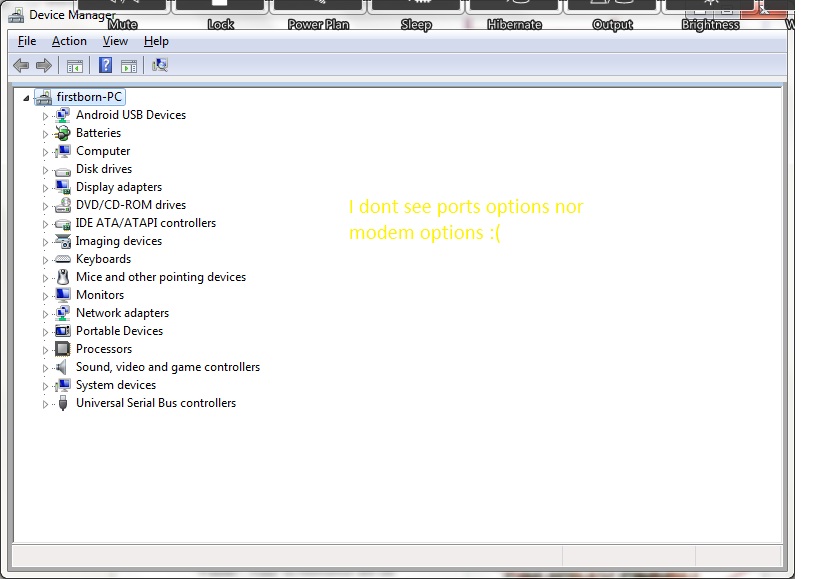Open the Help menu
The width and height of the screenshot is (819, 579).
point(156,41)
